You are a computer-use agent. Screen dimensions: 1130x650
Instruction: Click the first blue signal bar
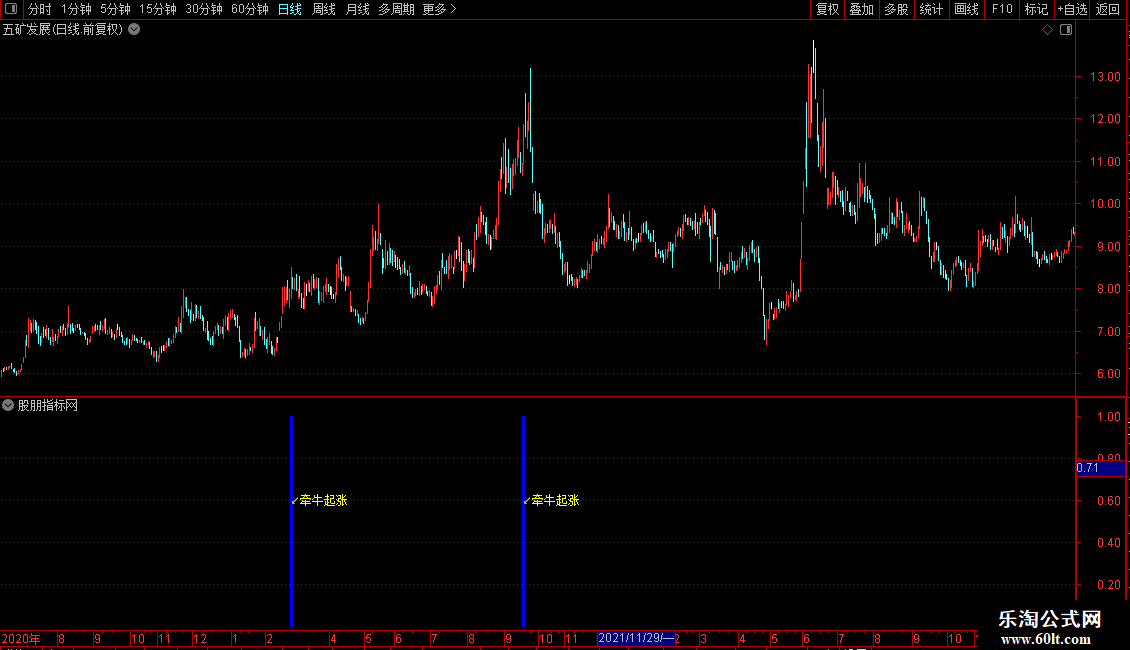pyautogui.click(x=291, y=522)
